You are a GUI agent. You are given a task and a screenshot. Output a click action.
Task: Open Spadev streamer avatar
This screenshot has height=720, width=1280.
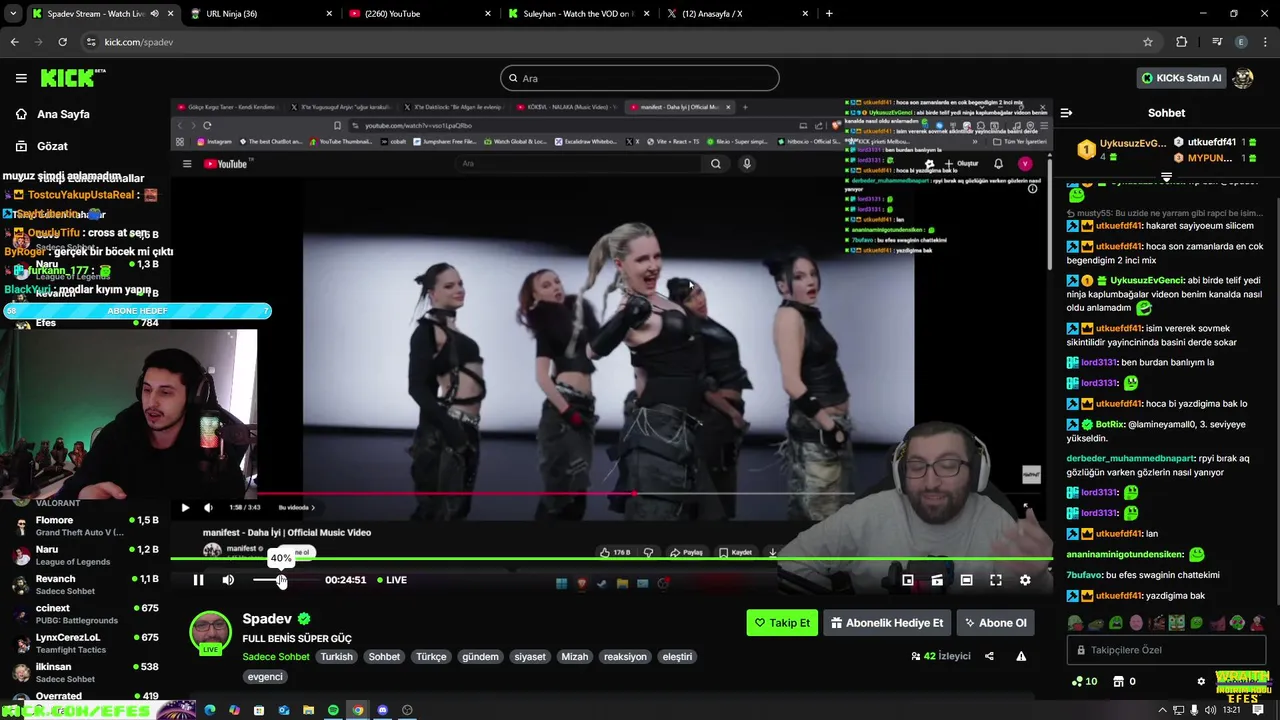coord(210,633)
